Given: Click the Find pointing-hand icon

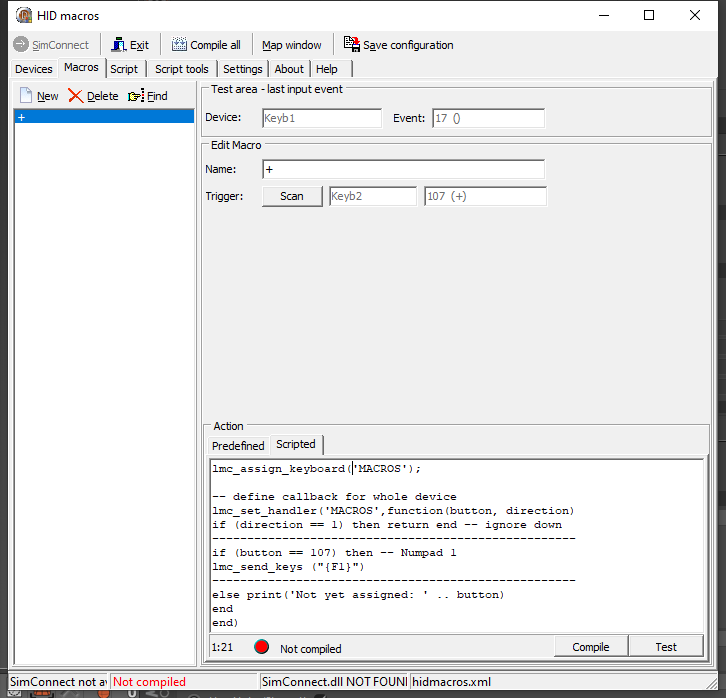Looking at the screenshot, I should 136,96.
